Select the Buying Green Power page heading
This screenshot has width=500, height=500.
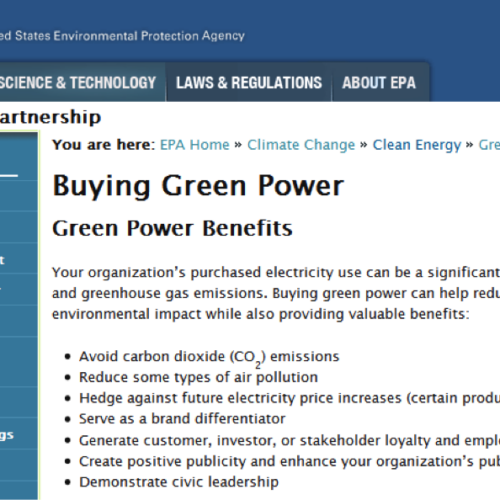click(x=198, y=186)
